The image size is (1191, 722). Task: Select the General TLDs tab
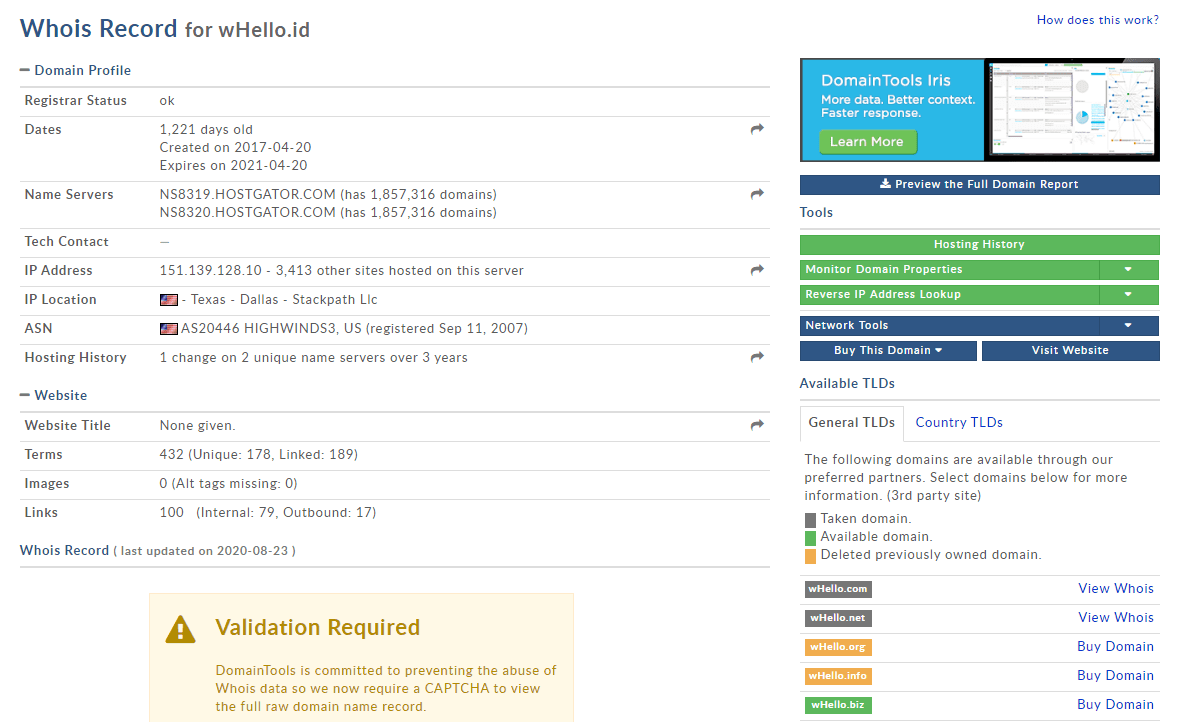(852, 423)
